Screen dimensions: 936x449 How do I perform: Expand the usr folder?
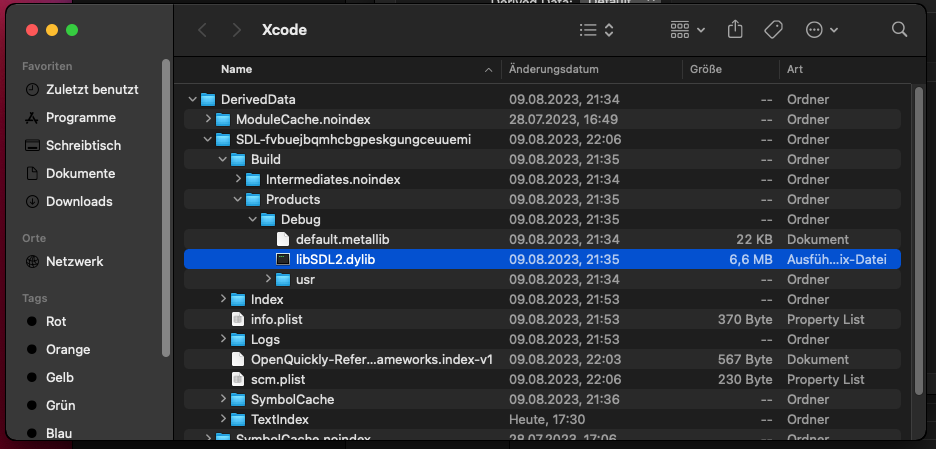pyautogui.click(x=268, y=280)
